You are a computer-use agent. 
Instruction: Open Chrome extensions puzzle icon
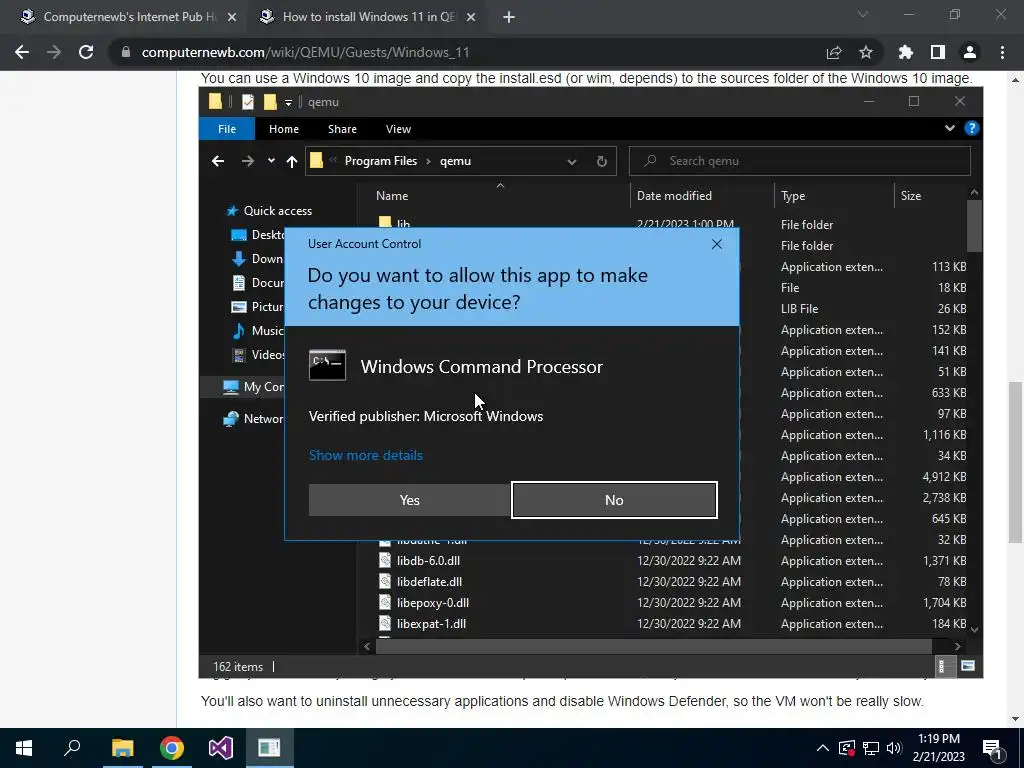(906, 52)
